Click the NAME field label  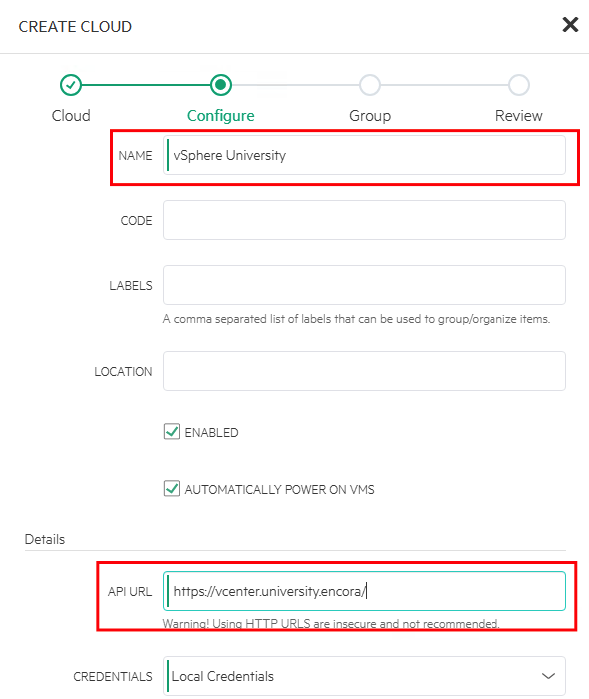click(136, 156)
